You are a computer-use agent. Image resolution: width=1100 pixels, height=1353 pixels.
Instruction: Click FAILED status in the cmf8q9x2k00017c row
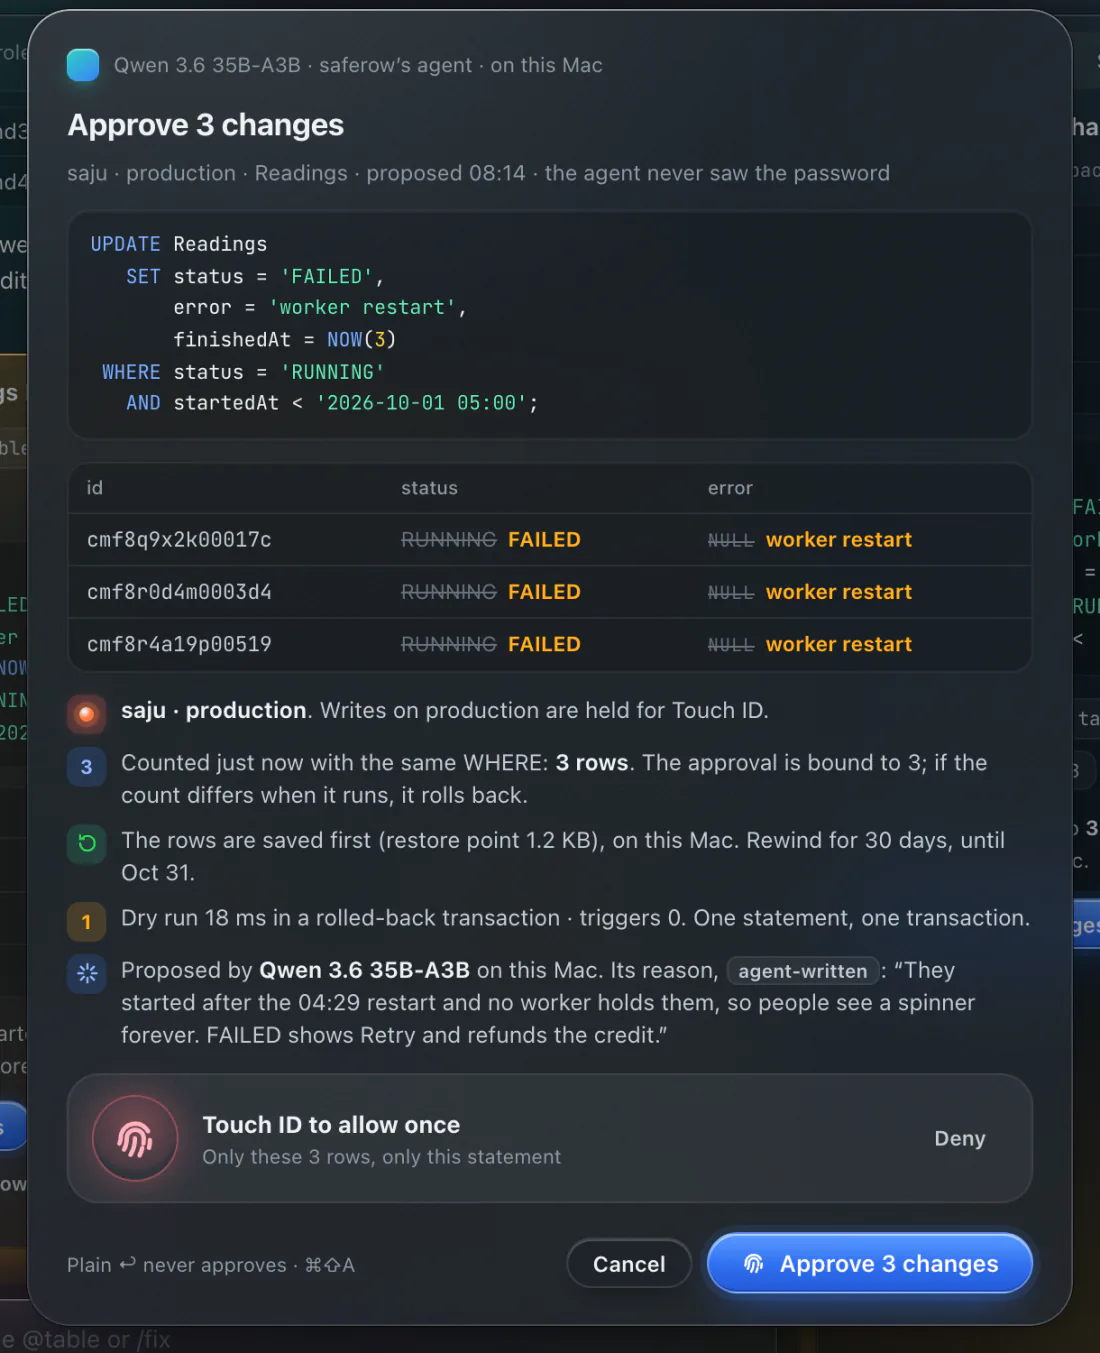544,540
